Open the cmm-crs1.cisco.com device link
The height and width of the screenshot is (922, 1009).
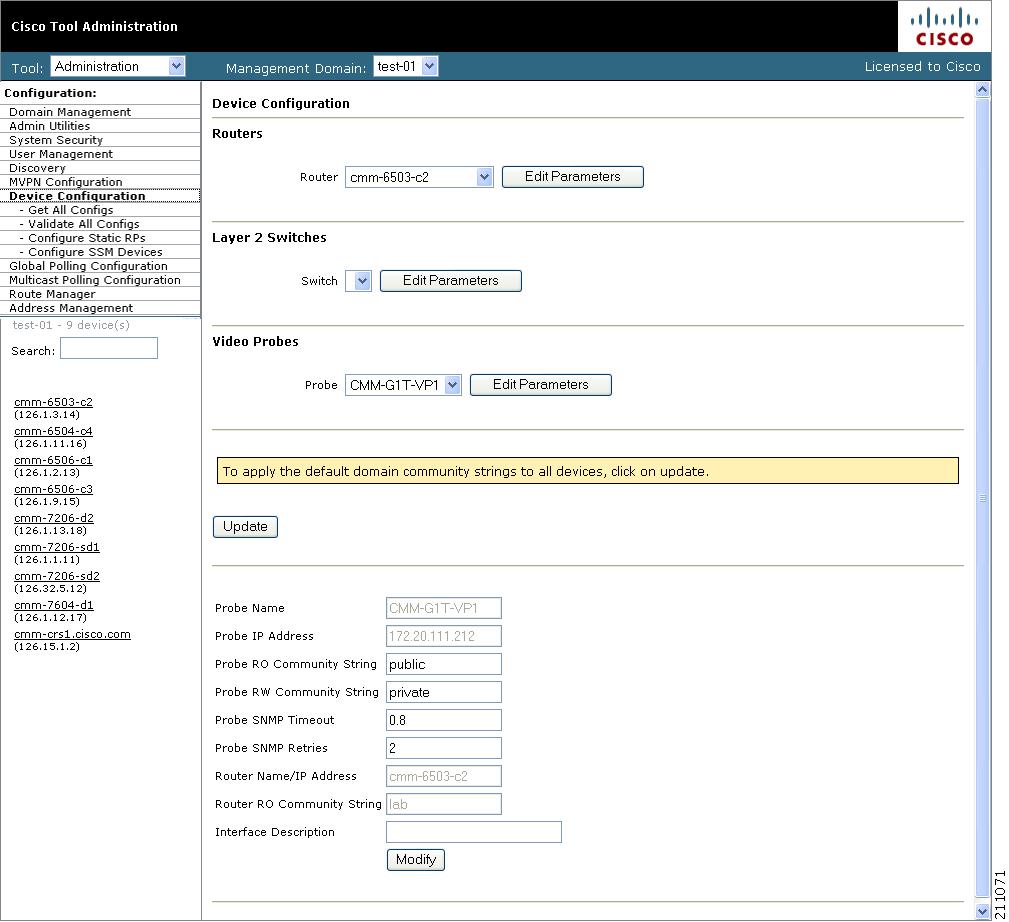(73, 633)
